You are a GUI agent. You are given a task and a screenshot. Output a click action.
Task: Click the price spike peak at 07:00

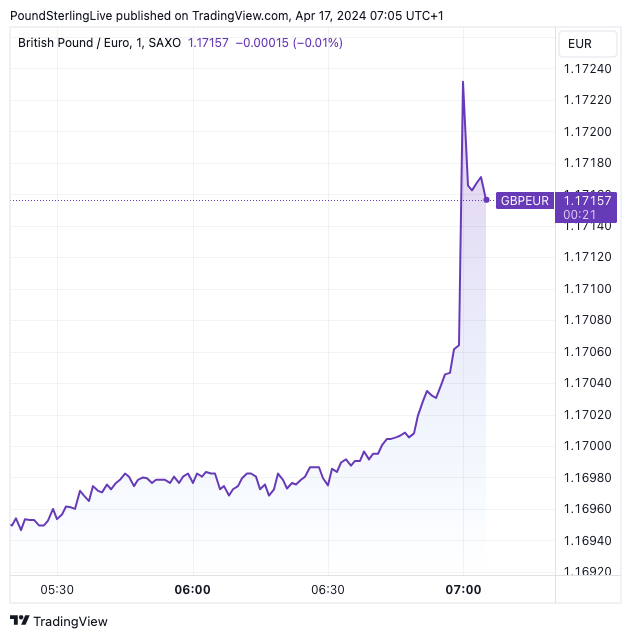[x=463, y=81]
